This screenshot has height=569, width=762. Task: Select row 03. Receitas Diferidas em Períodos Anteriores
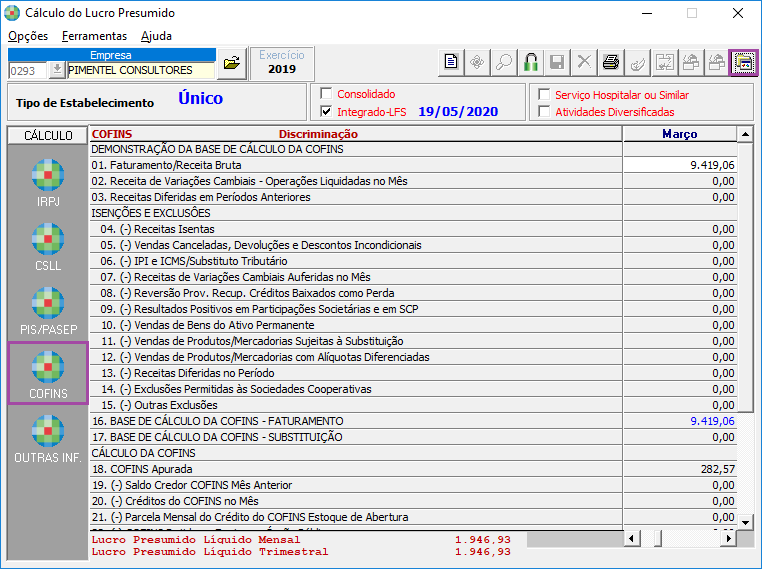pyautogui.click(x=356, y=197)
